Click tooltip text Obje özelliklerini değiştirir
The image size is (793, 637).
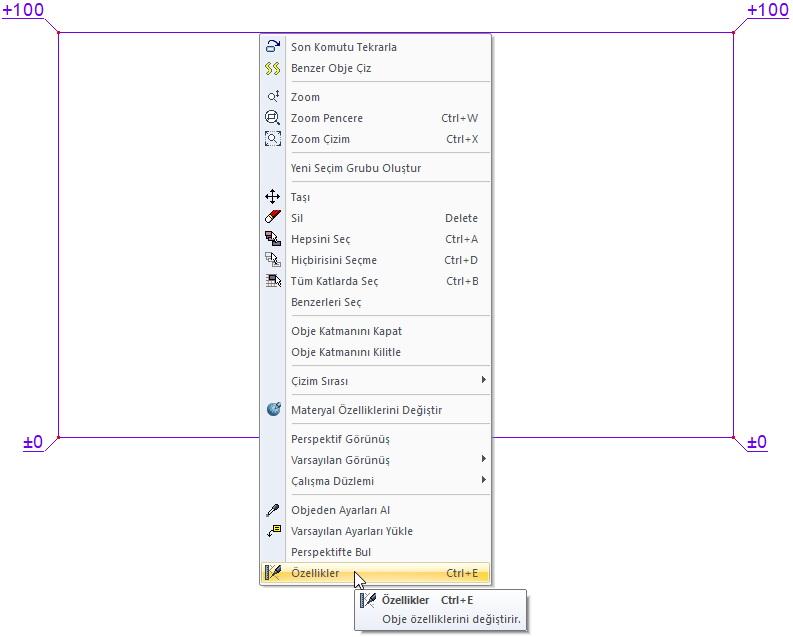451,619
